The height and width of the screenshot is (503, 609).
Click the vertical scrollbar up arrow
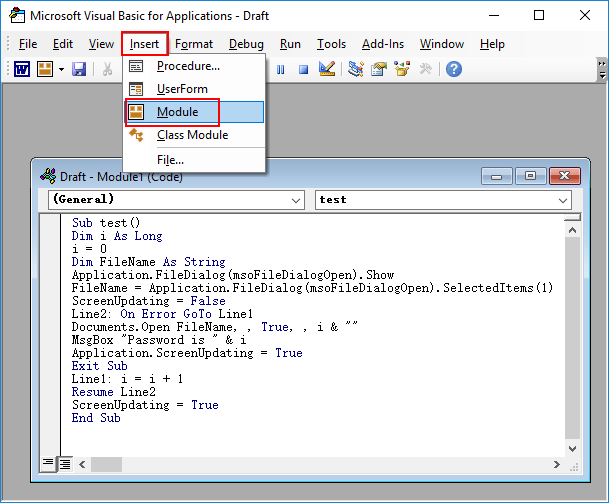click(572, 230)
